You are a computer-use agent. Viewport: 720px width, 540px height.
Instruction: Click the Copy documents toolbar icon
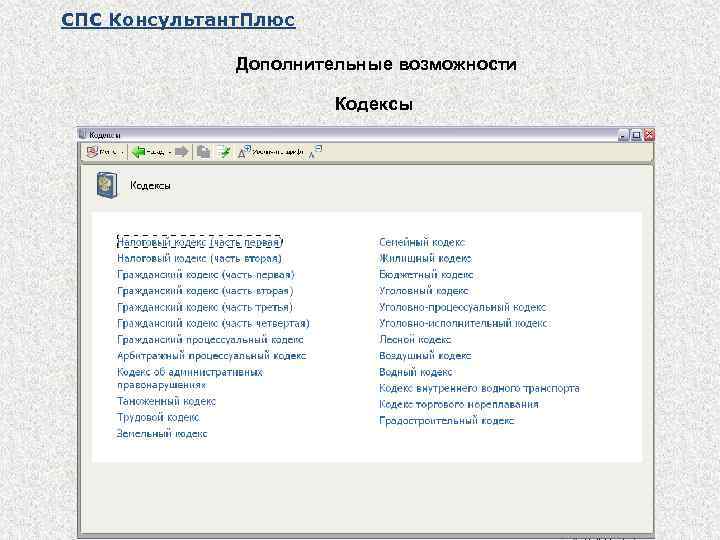tap(203, 152)
